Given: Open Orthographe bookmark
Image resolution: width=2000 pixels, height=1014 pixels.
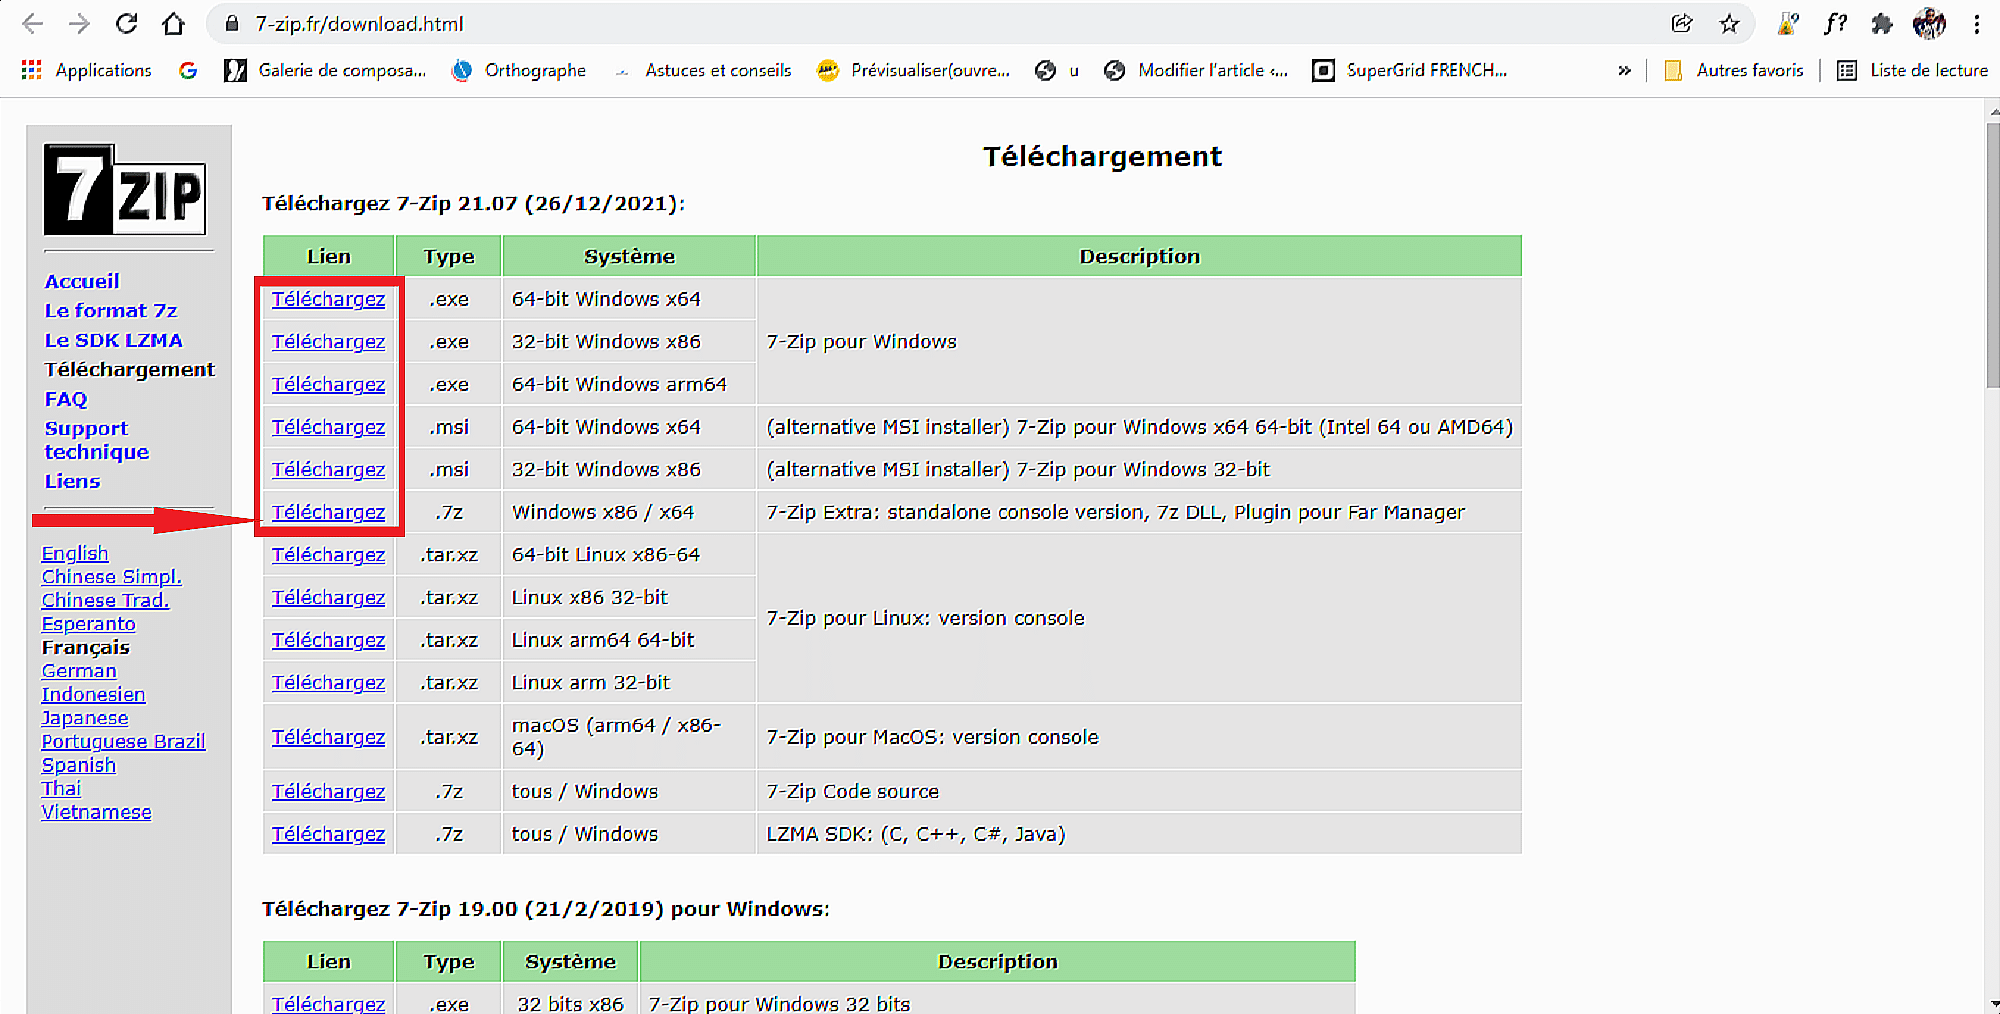Looking at the screenshot, I should point(519,70).
